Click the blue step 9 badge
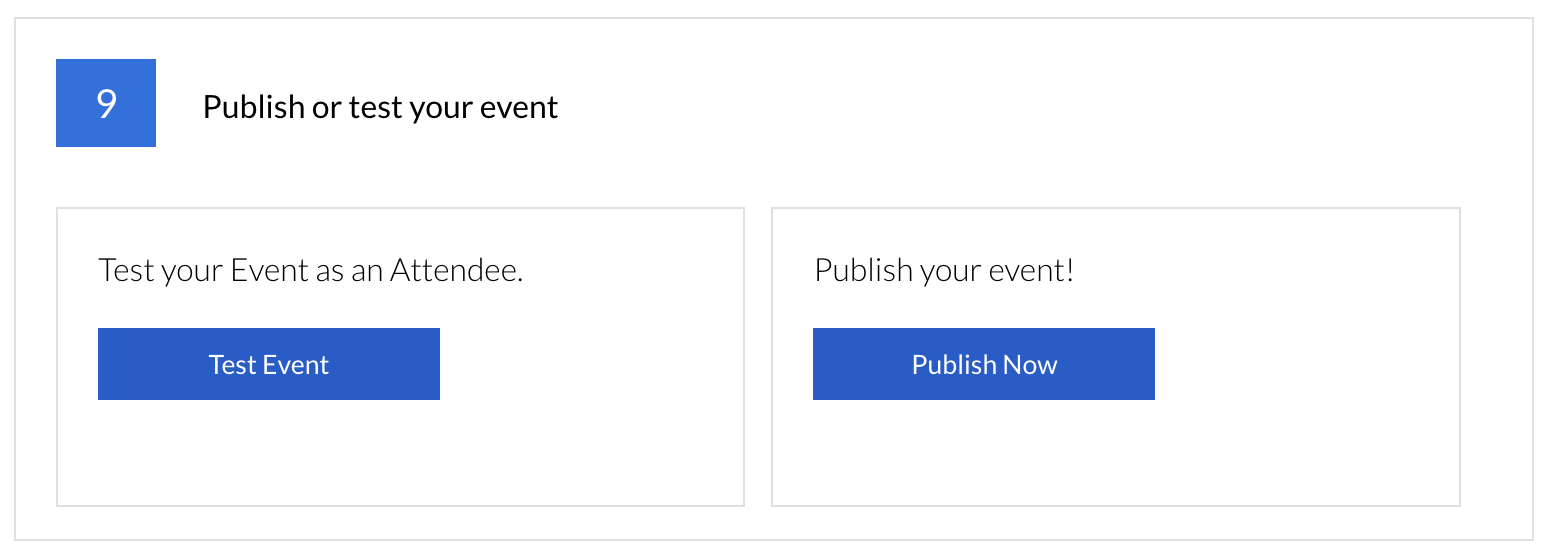This screenshot has height=556, width=1548. pyautogui.click(x=106, y=103)
